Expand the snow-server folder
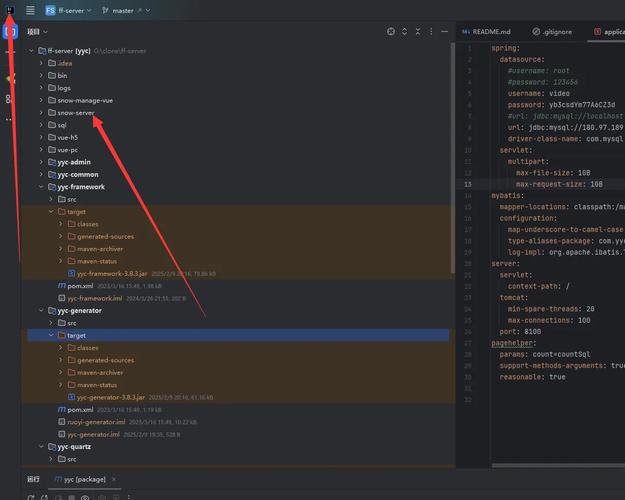 pyautogui.click(x=42, y=113)
